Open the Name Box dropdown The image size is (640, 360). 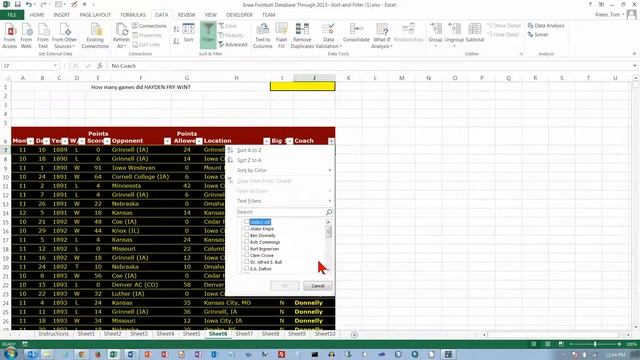tap(55, 66)
